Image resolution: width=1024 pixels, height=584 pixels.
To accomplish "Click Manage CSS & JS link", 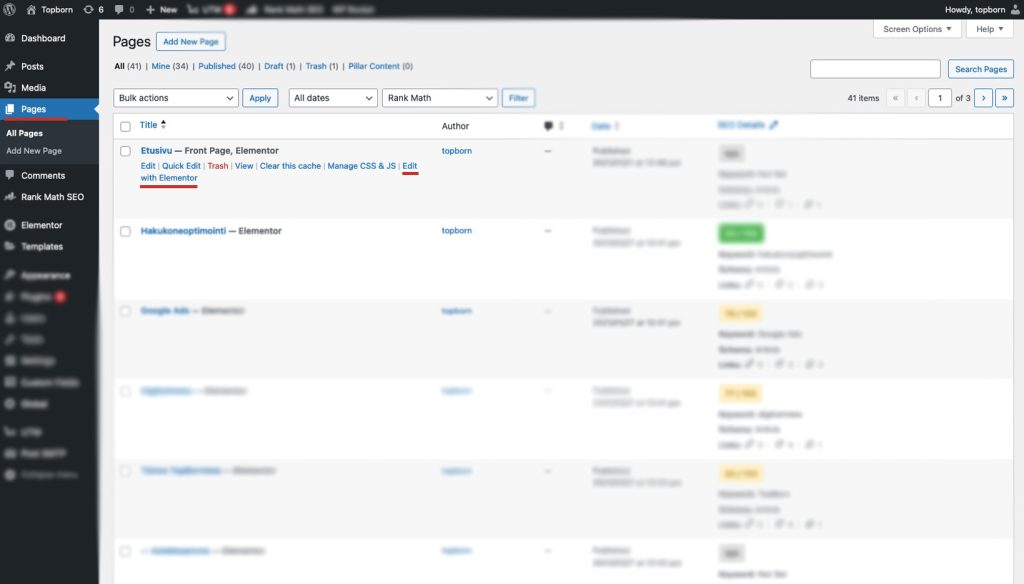I will coord(361,166).
